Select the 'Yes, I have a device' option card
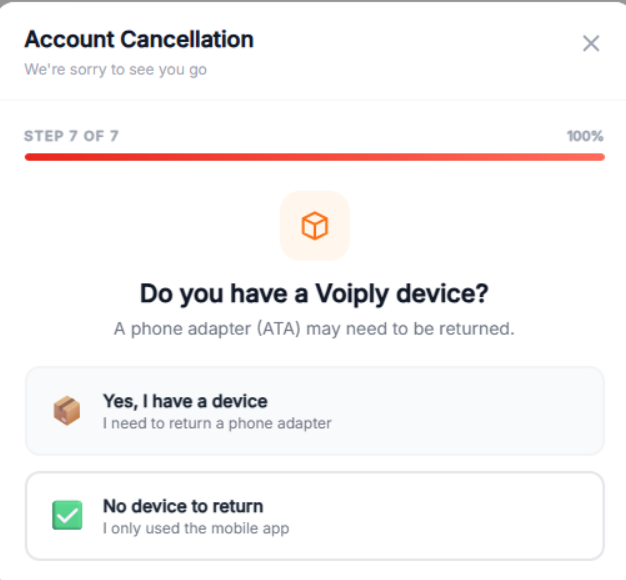This screenshot has height=580, width=626. click(x=314, y=411)
